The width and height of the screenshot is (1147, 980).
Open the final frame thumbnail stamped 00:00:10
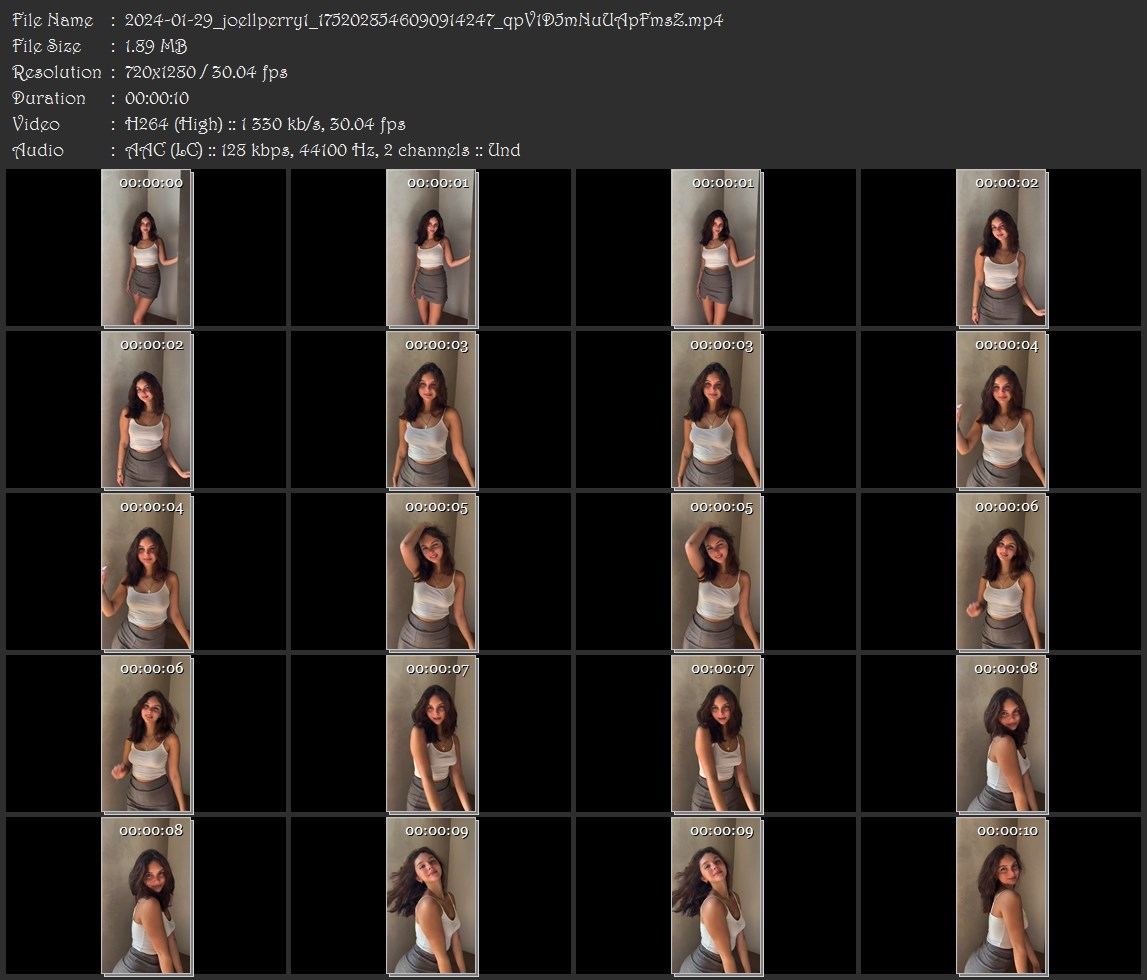[1001, 896]
